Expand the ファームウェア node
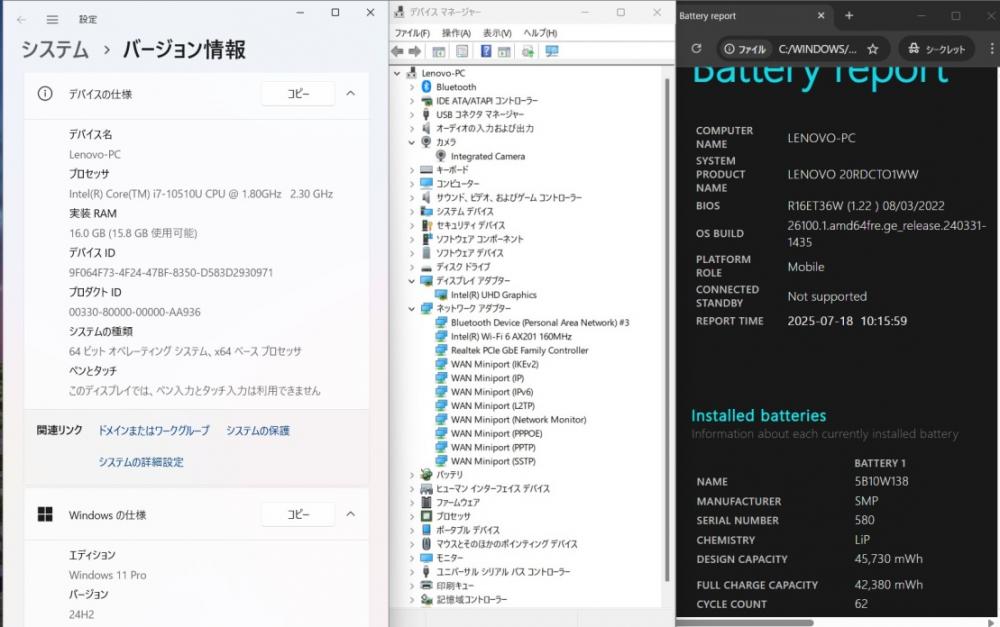The height and width of the screenshot is (627, 1000). pyautogui.click(x=411, y=503)
